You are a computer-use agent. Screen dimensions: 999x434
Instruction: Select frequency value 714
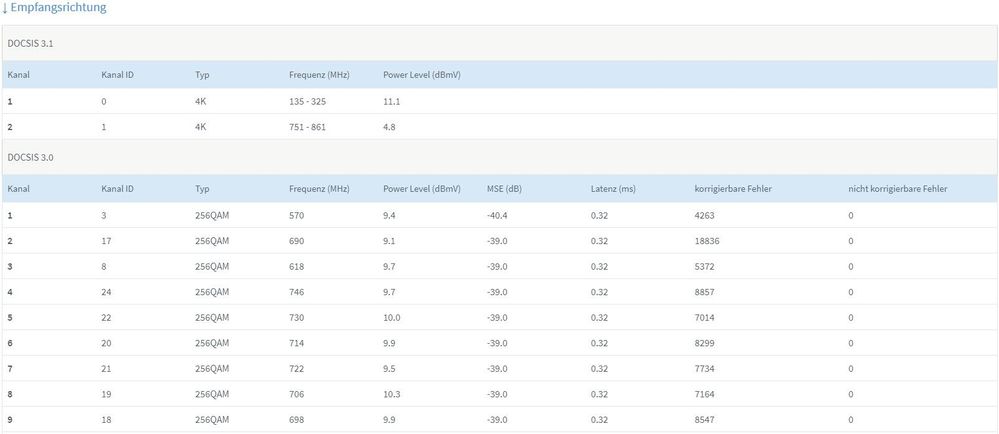pos(296,343)
